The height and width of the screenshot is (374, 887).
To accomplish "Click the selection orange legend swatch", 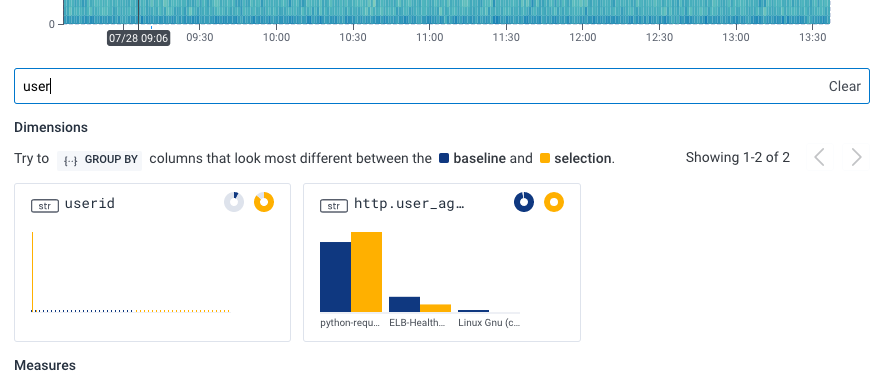I will [x=545, y=158].
